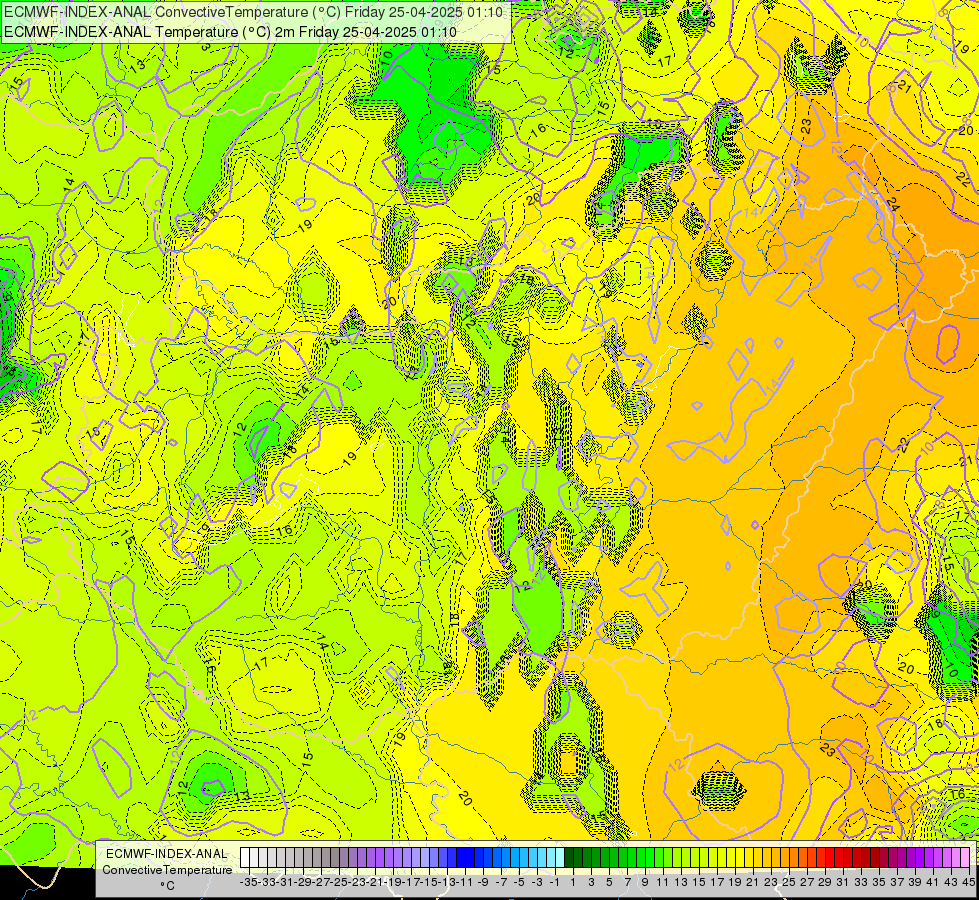The height and width of the screenshot is (900, 979).
Task: Click legend scale value '-33'
Action: point(267,882)
